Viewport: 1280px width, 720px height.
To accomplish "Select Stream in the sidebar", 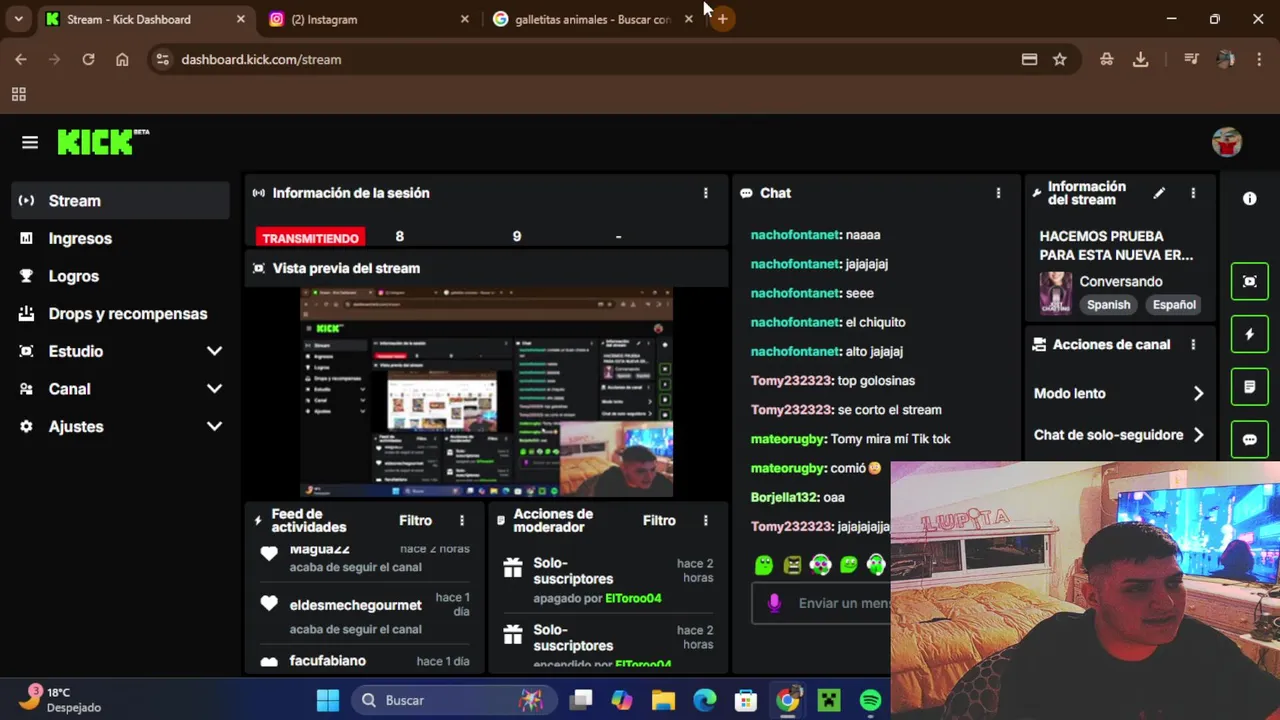I will pos(120,200).
